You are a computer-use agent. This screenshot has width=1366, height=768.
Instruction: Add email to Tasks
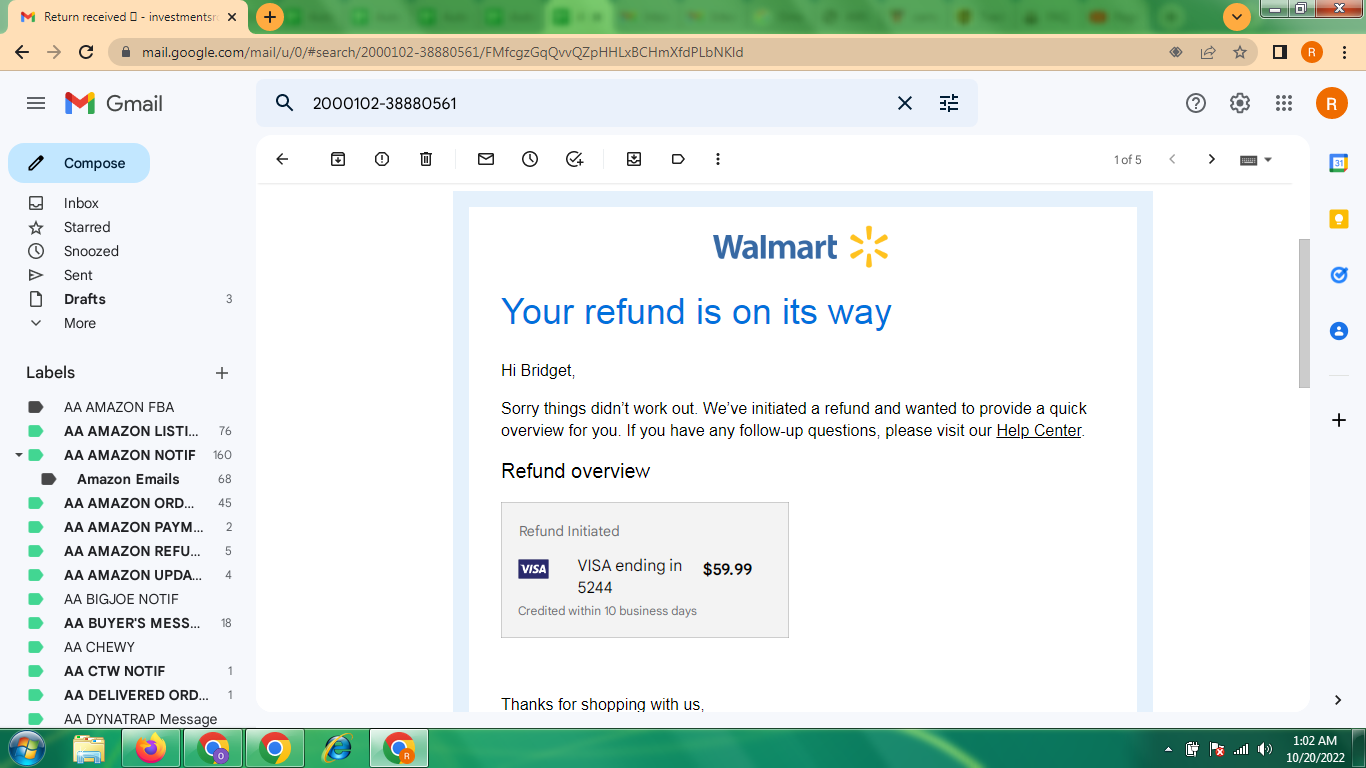coord(574,159)
